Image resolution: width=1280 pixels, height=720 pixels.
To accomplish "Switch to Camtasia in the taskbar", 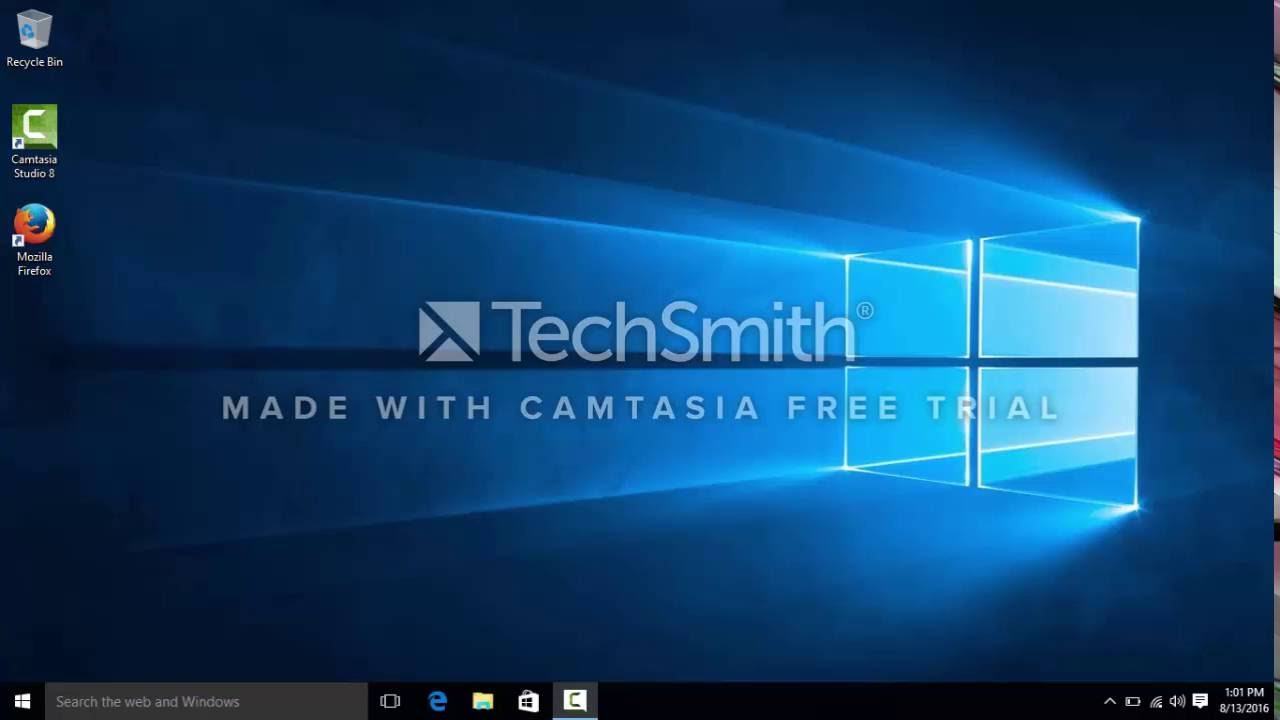I will coord(575,701).
